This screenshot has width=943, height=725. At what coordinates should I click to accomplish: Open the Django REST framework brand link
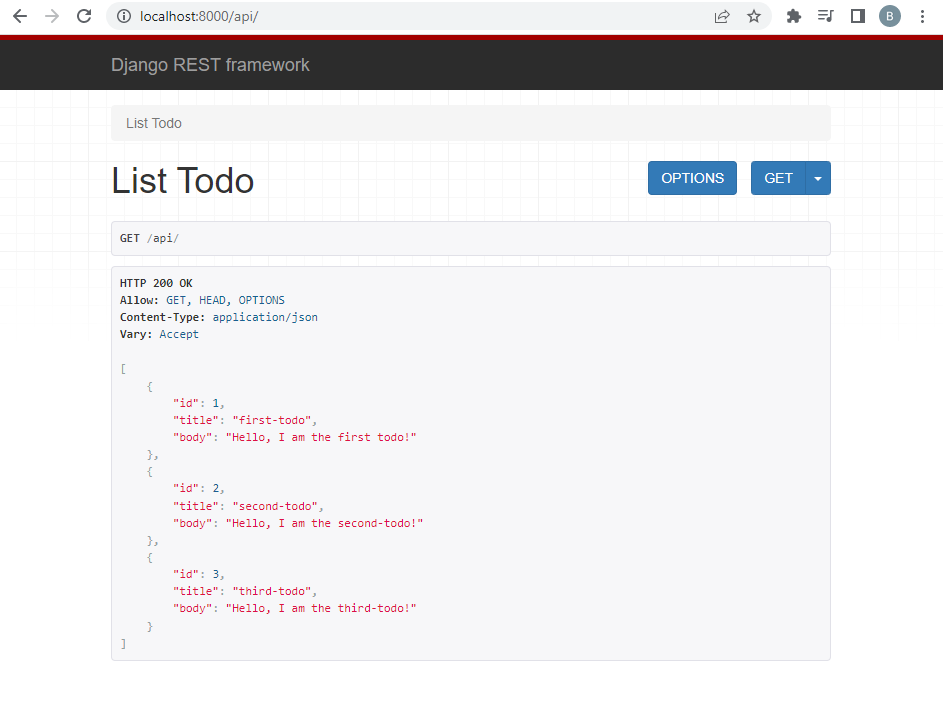[x=210, y=65]
